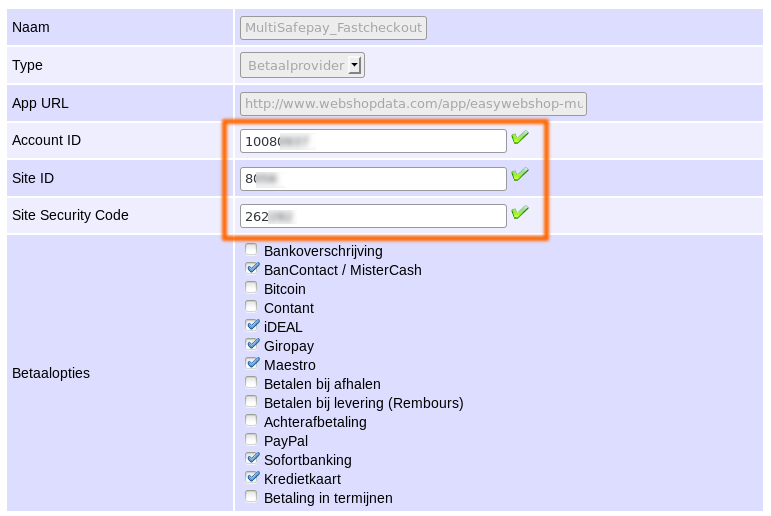This screenshot has height=516, width=771.
Task: Click the Naam field with MultiSafepay_Fastcheckout
Action: 333,28
